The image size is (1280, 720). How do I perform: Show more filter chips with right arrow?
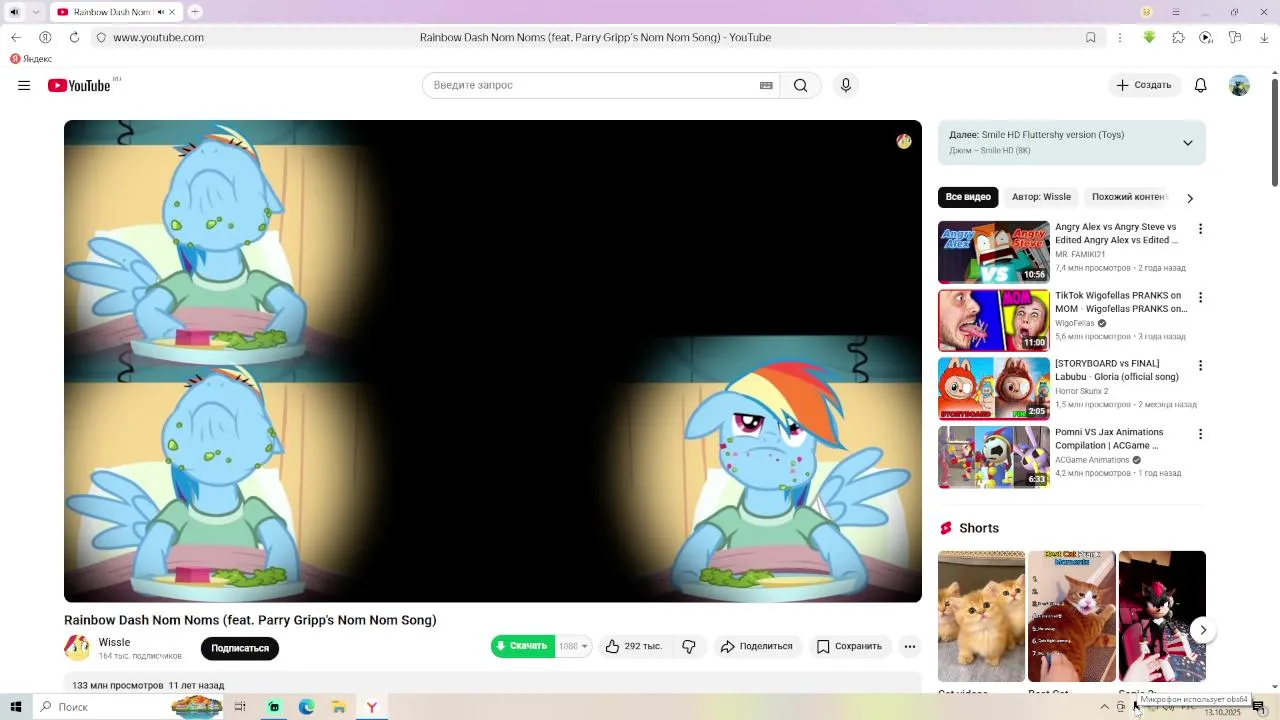[x=1190, y=198]
